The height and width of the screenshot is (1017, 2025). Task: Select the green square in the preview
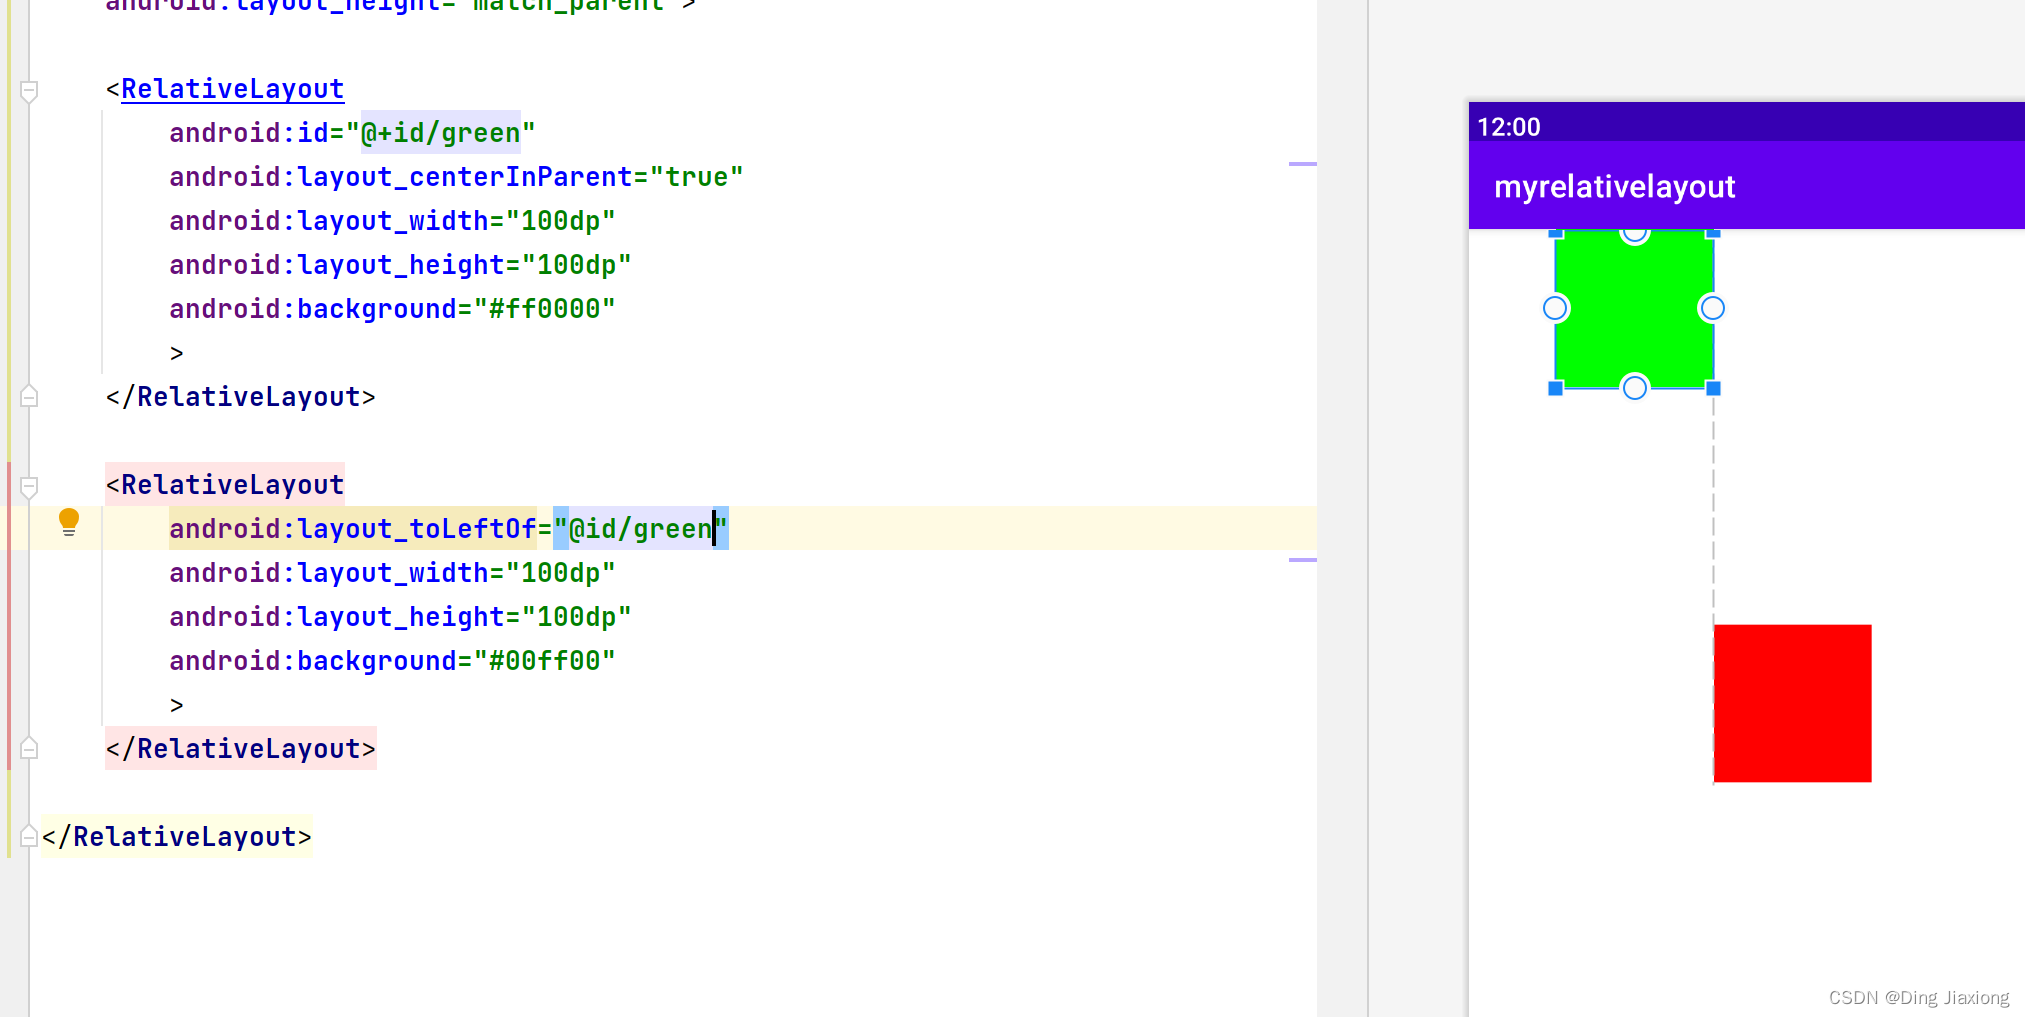(1634, 310)
